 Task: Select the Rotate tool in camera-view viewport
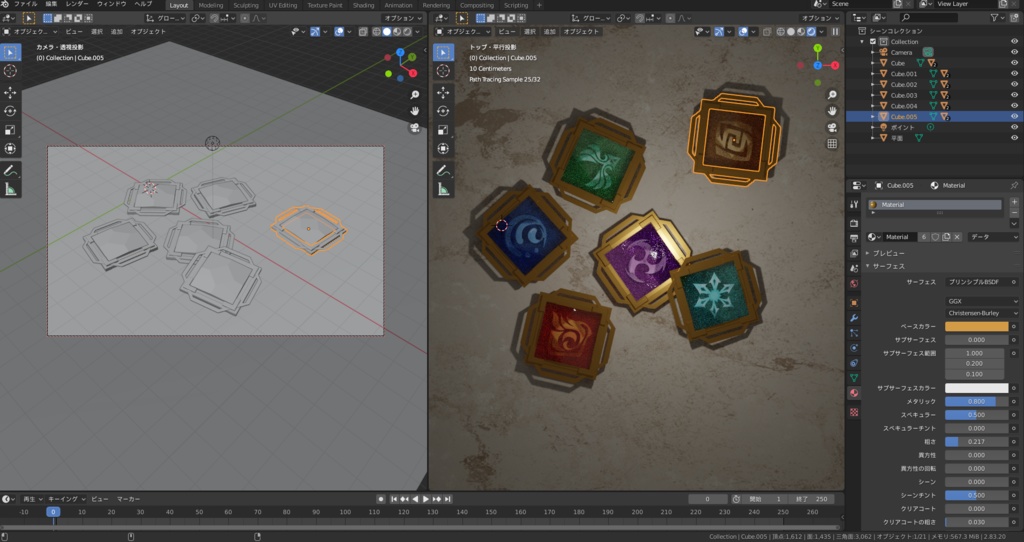[10, 111]
